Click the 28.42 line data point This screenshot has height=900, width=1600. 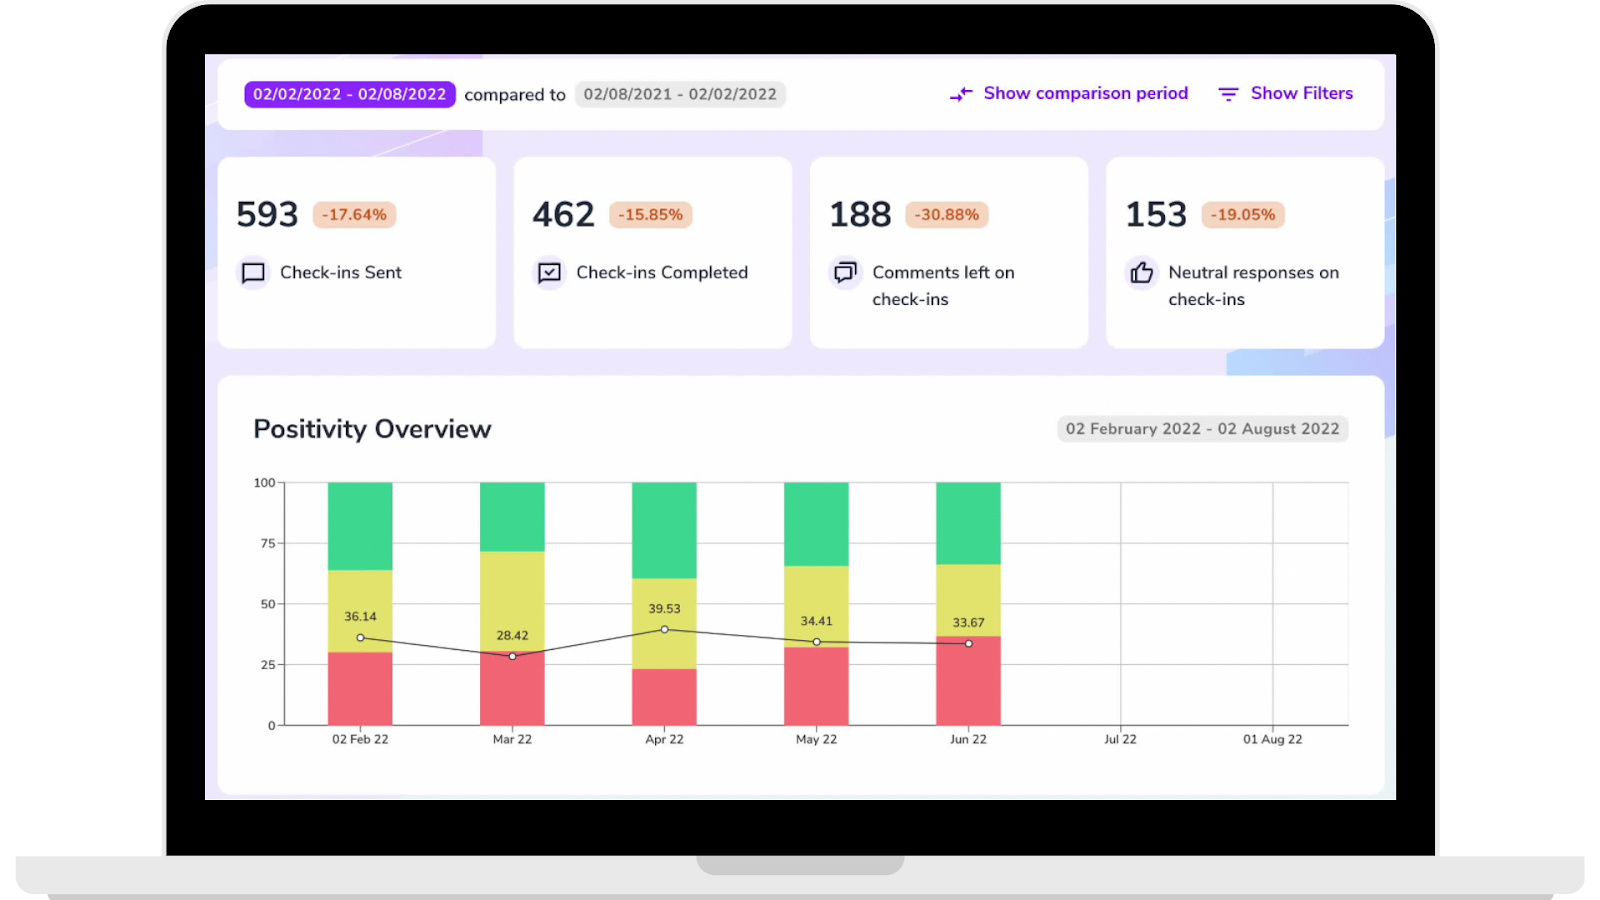512,656
